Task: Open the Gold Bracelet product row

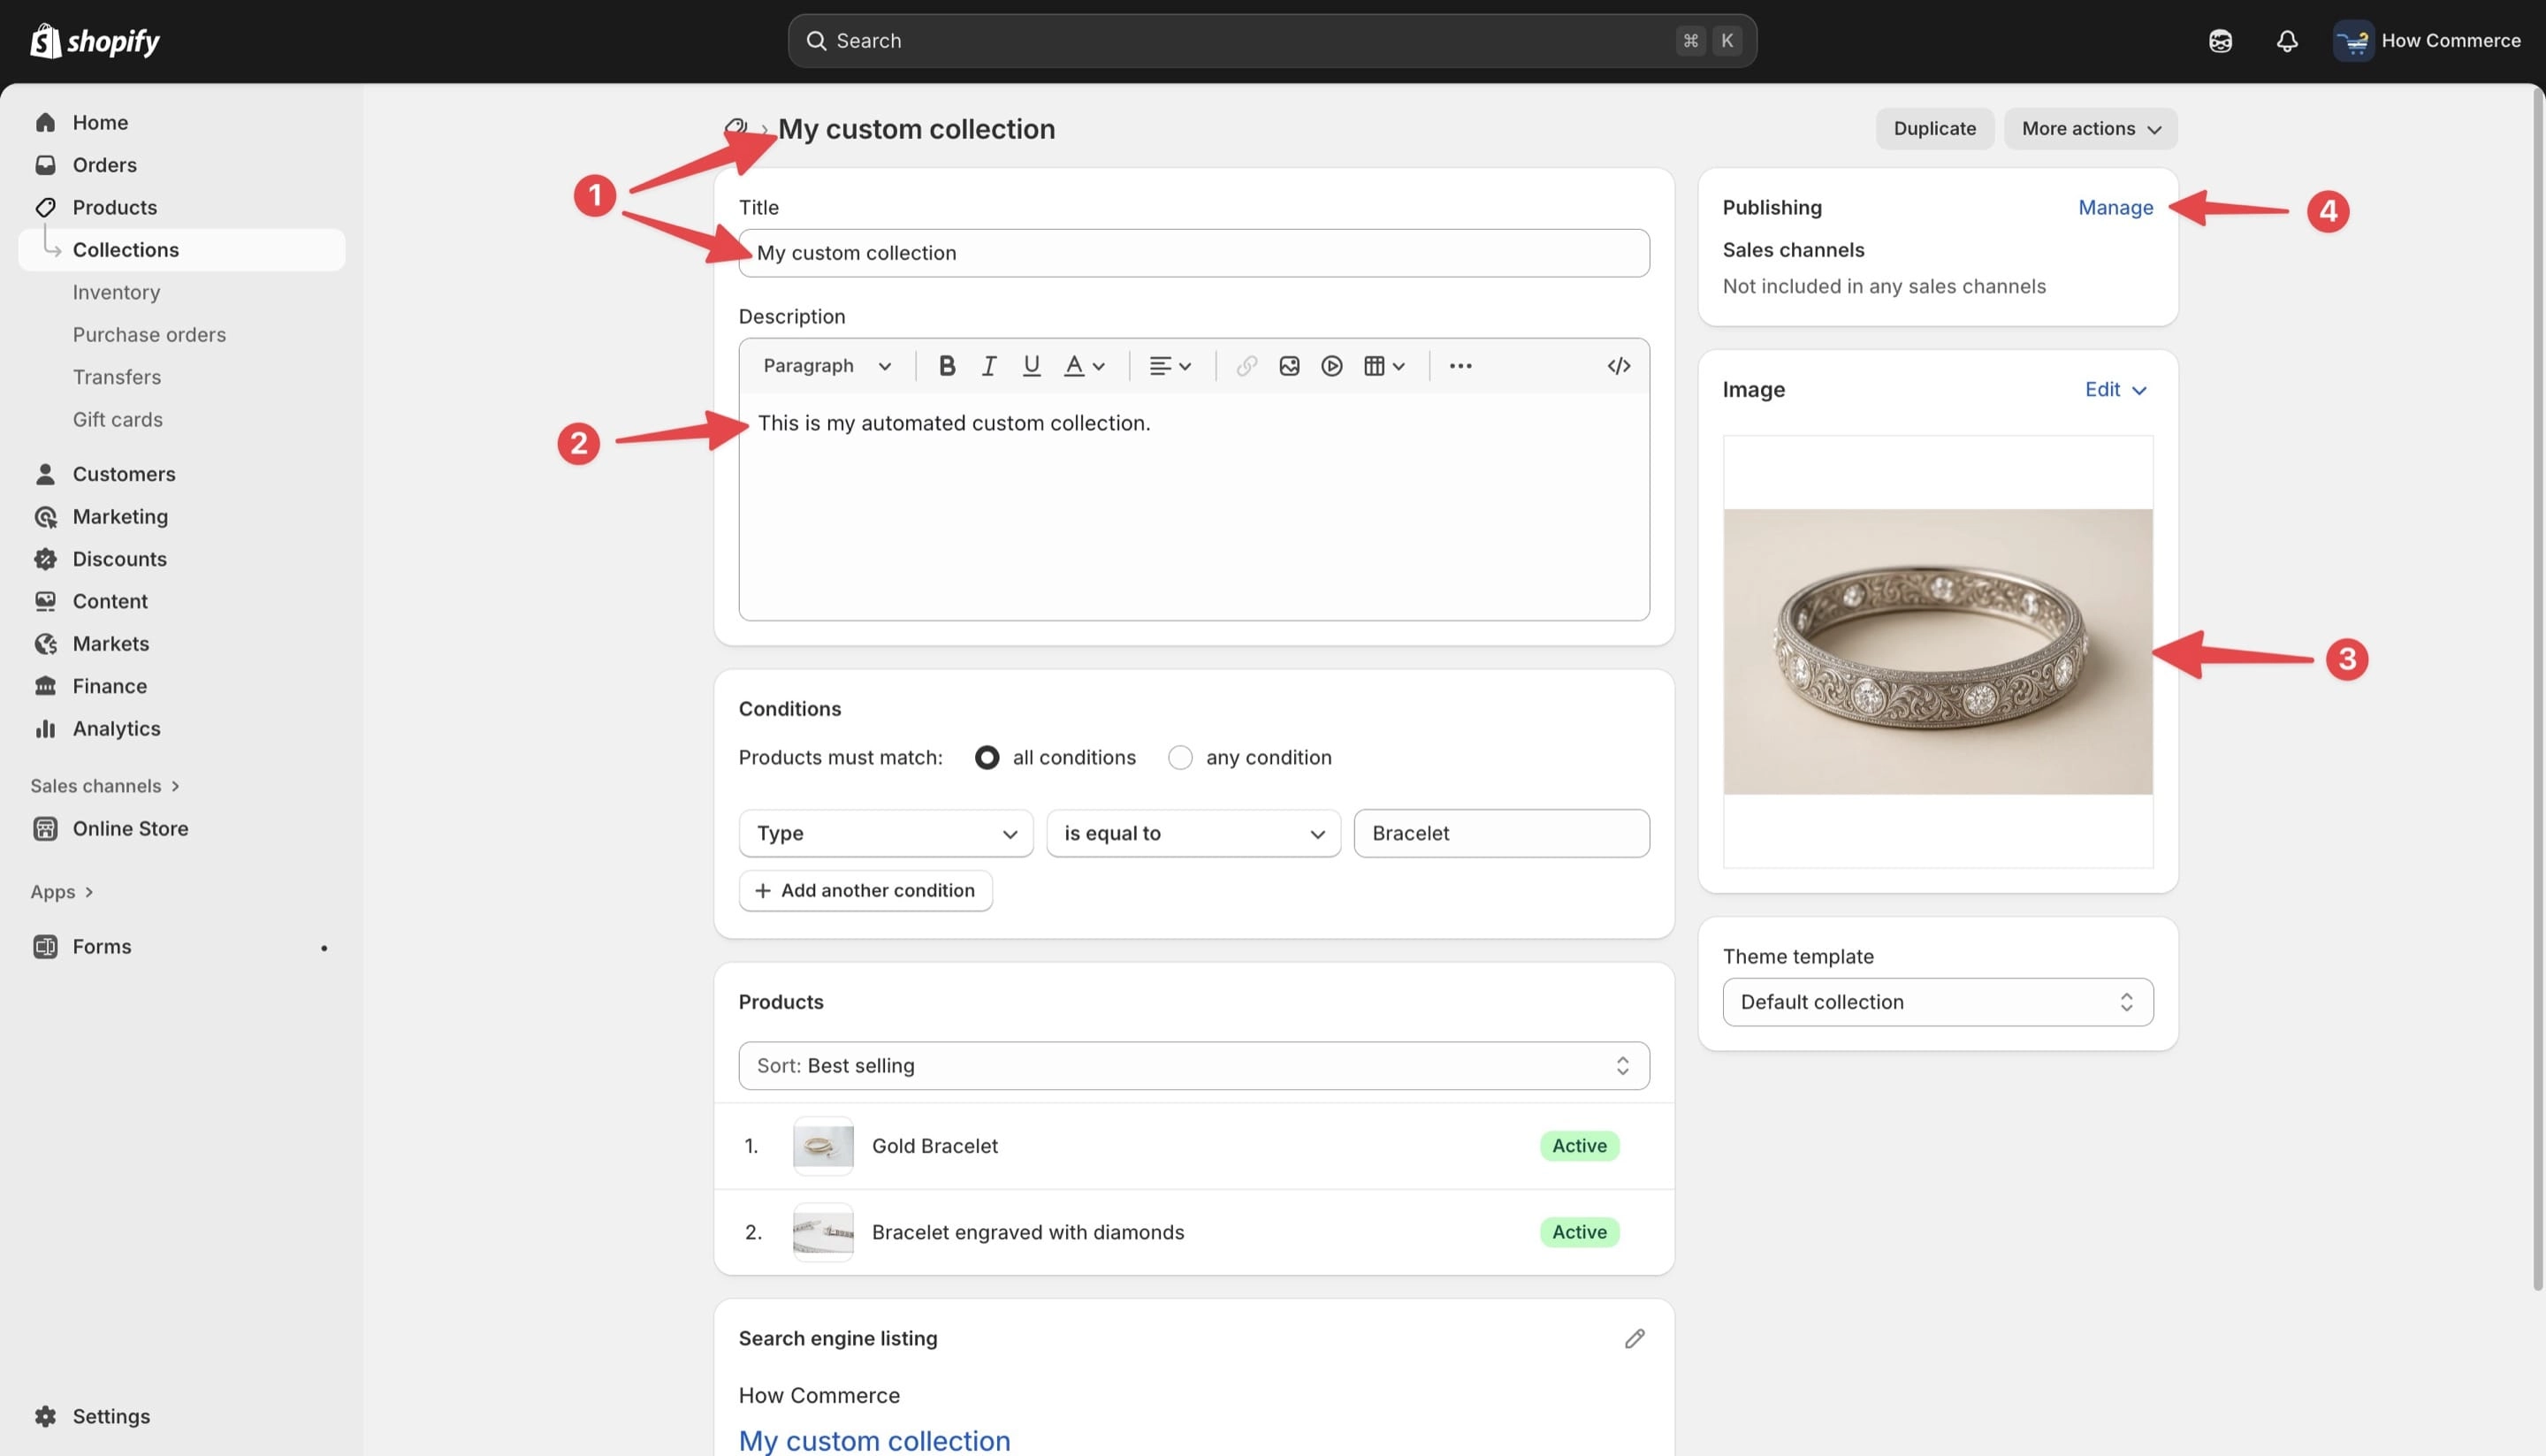Action: click(x=1193, y=1146)
